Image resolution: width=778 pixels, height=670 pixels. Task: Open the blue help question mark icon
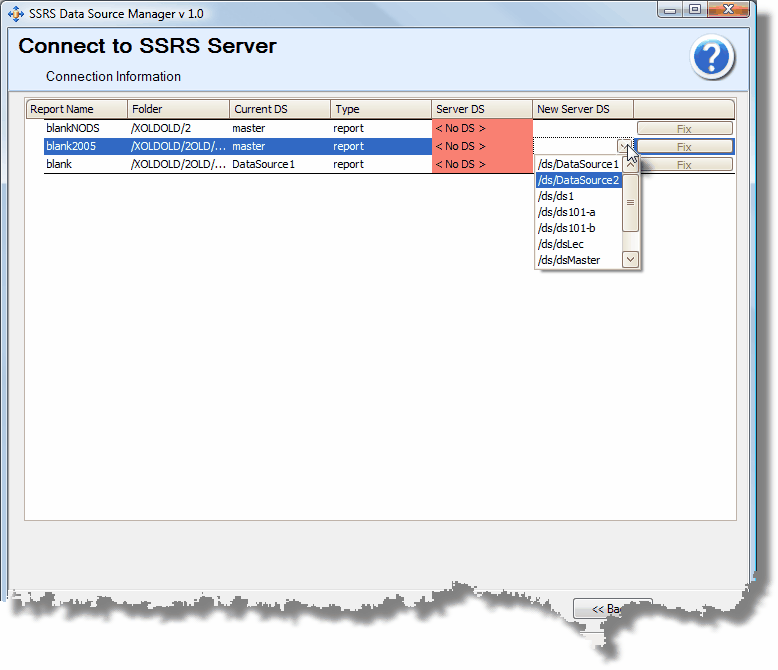(712, 58)
